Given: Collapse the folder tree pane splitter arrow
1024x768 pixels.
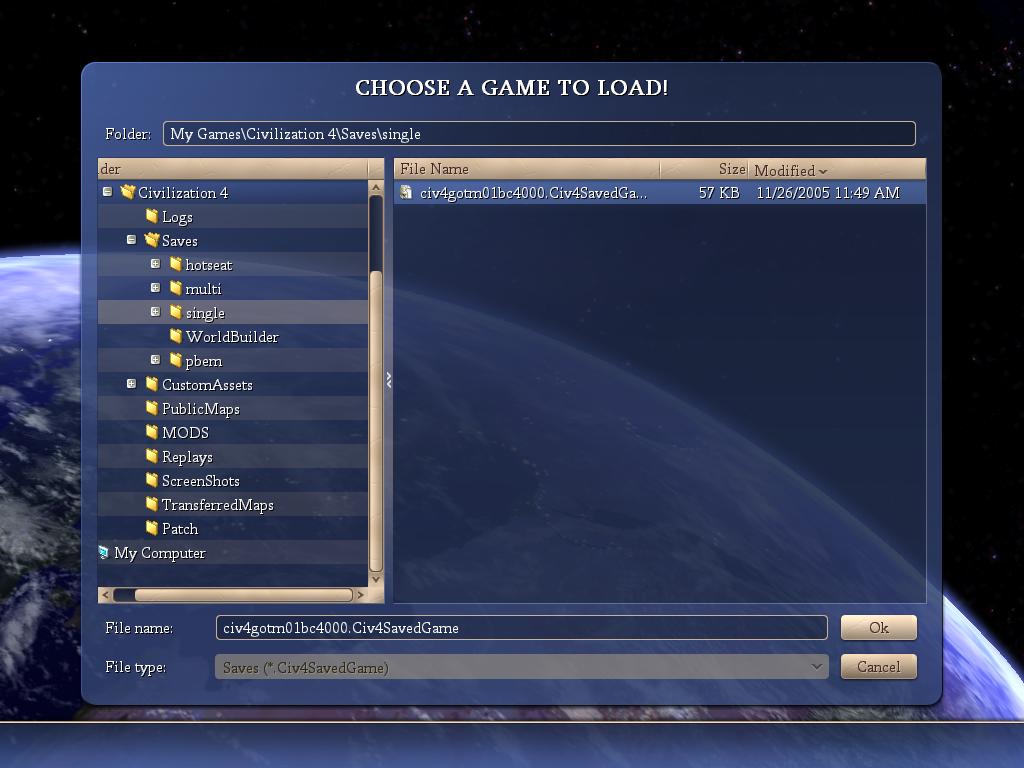Looking at the screenshot, I should pyautogui.click(x=389, y=380).
